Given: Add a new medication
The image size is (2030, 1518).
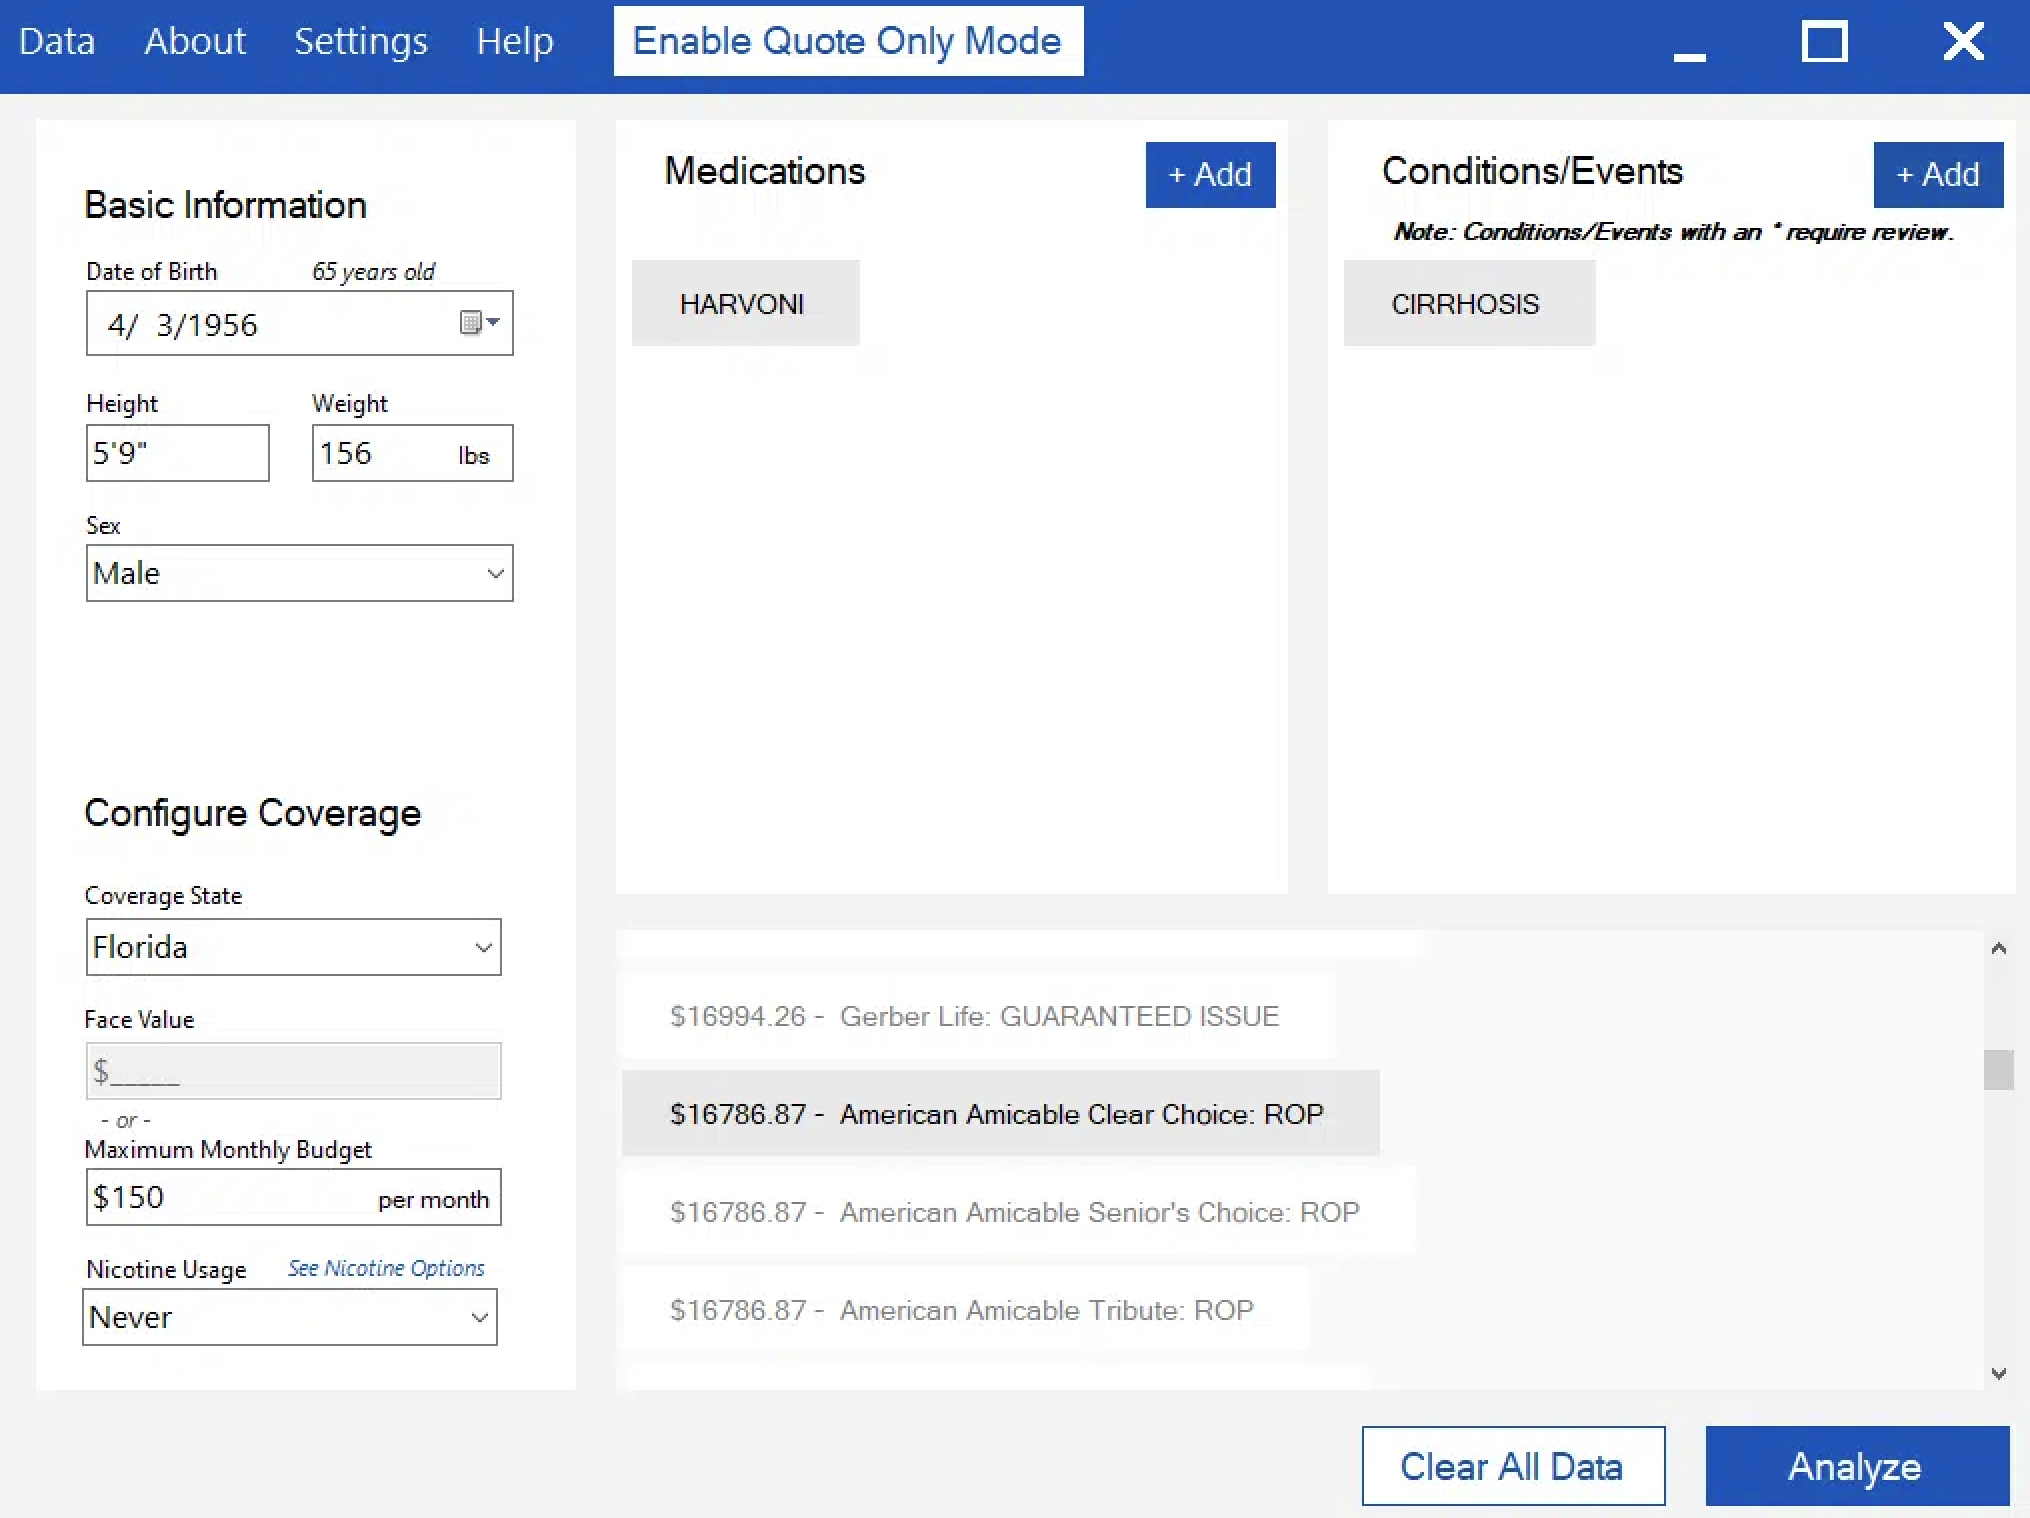Looking at the screenshot, I should coord(1209,175).
